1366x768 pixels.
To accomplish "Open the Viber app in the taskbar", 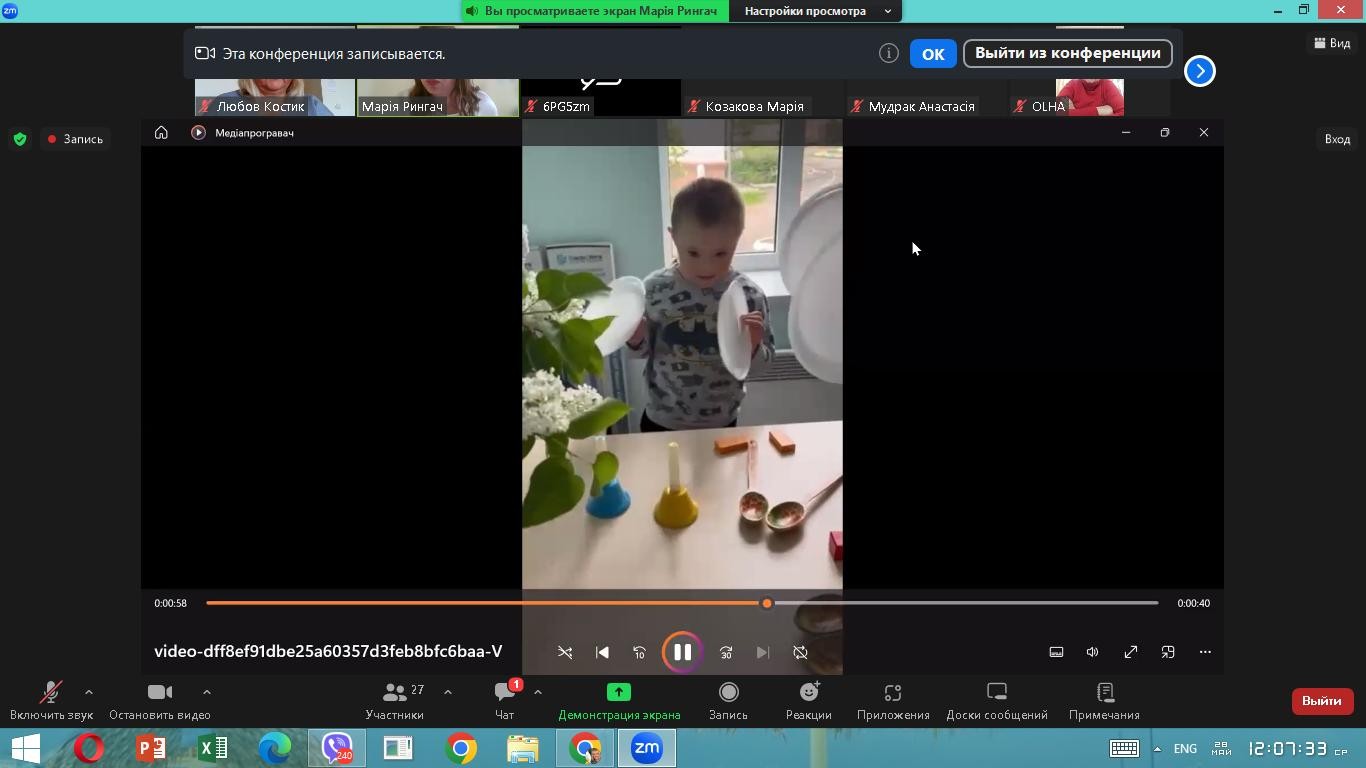I will [337, 748].
